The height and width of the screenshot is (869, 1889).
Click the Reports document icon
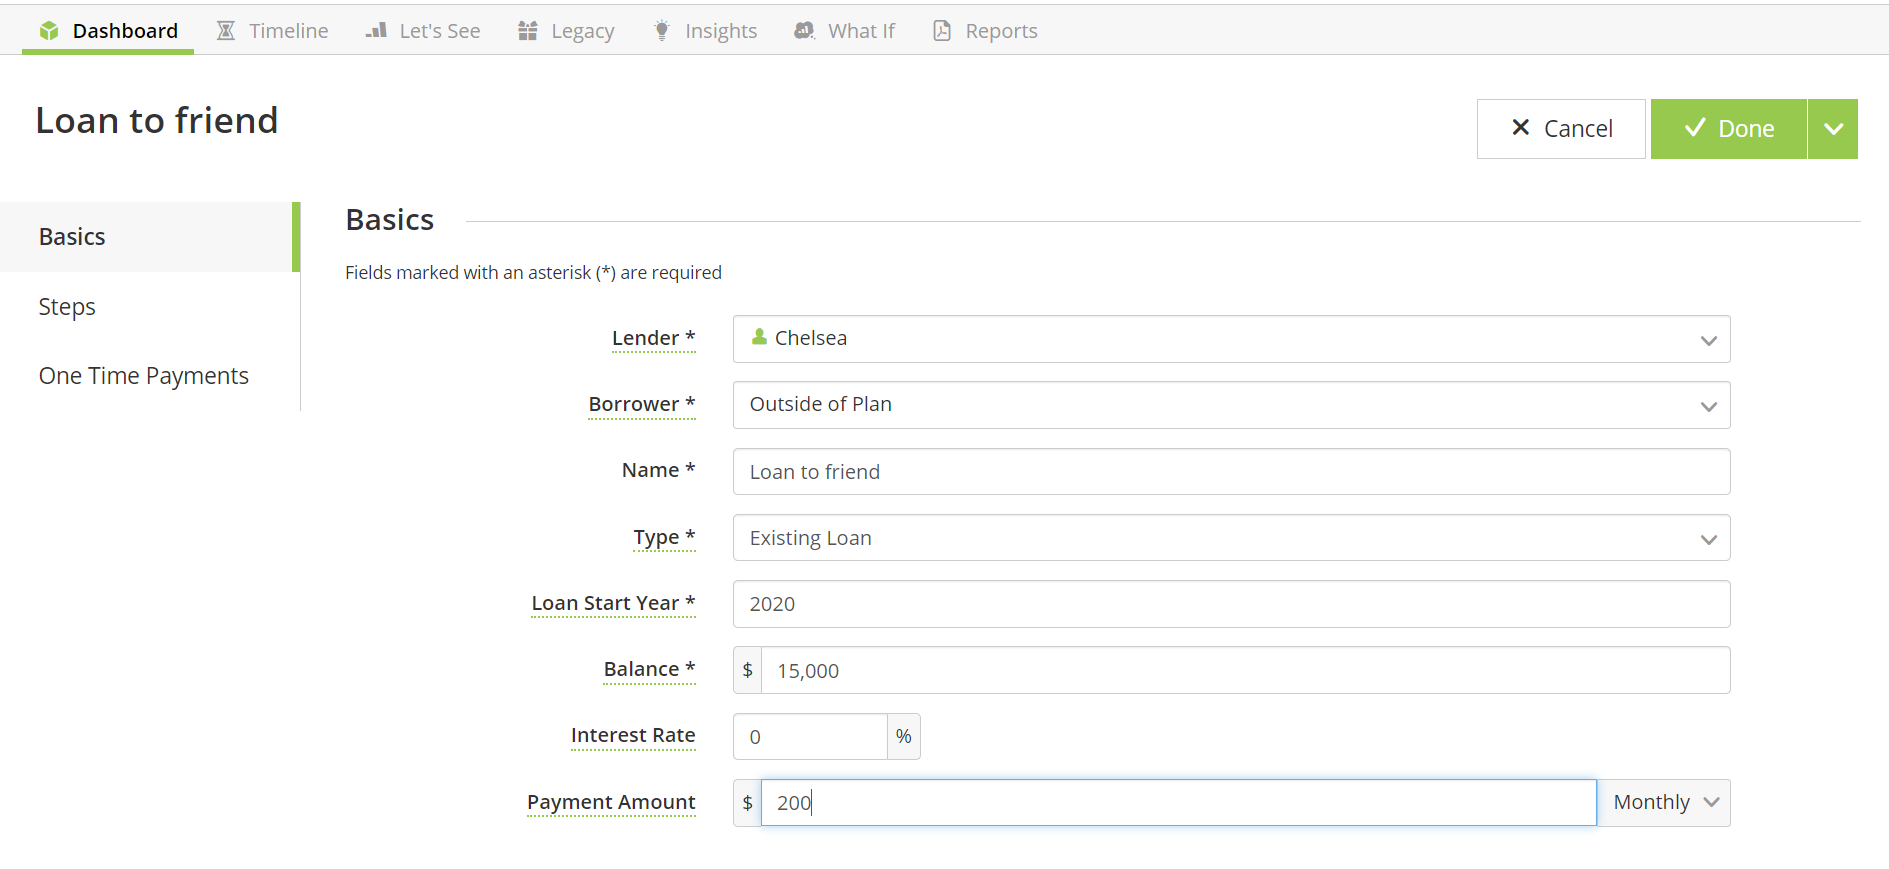[942, 31]
